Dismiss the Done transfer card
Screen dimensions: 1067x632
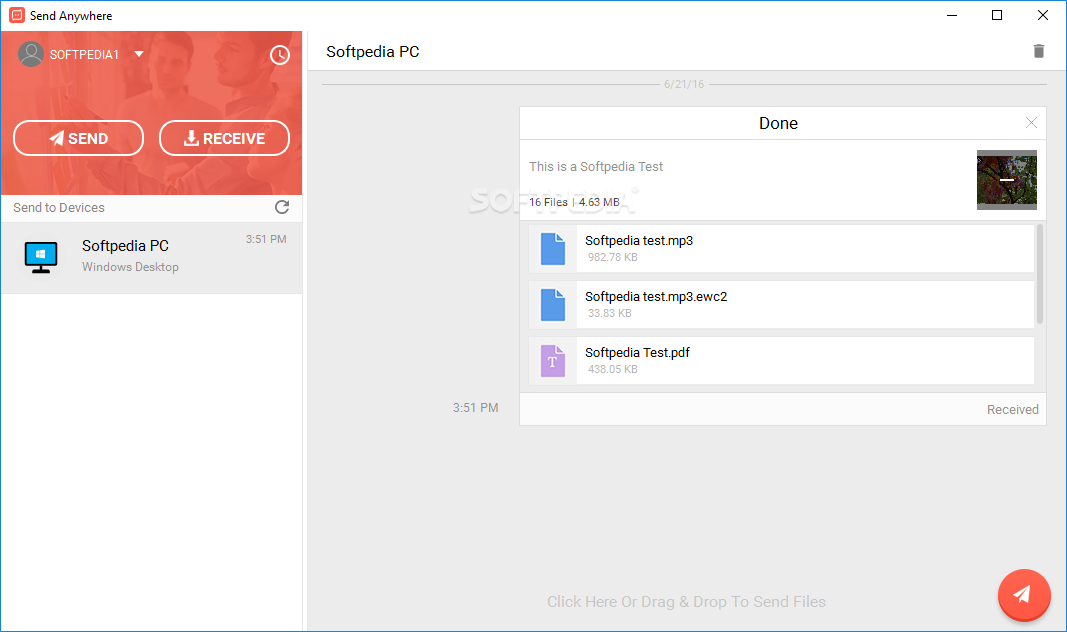click(x=1031, y=122)
